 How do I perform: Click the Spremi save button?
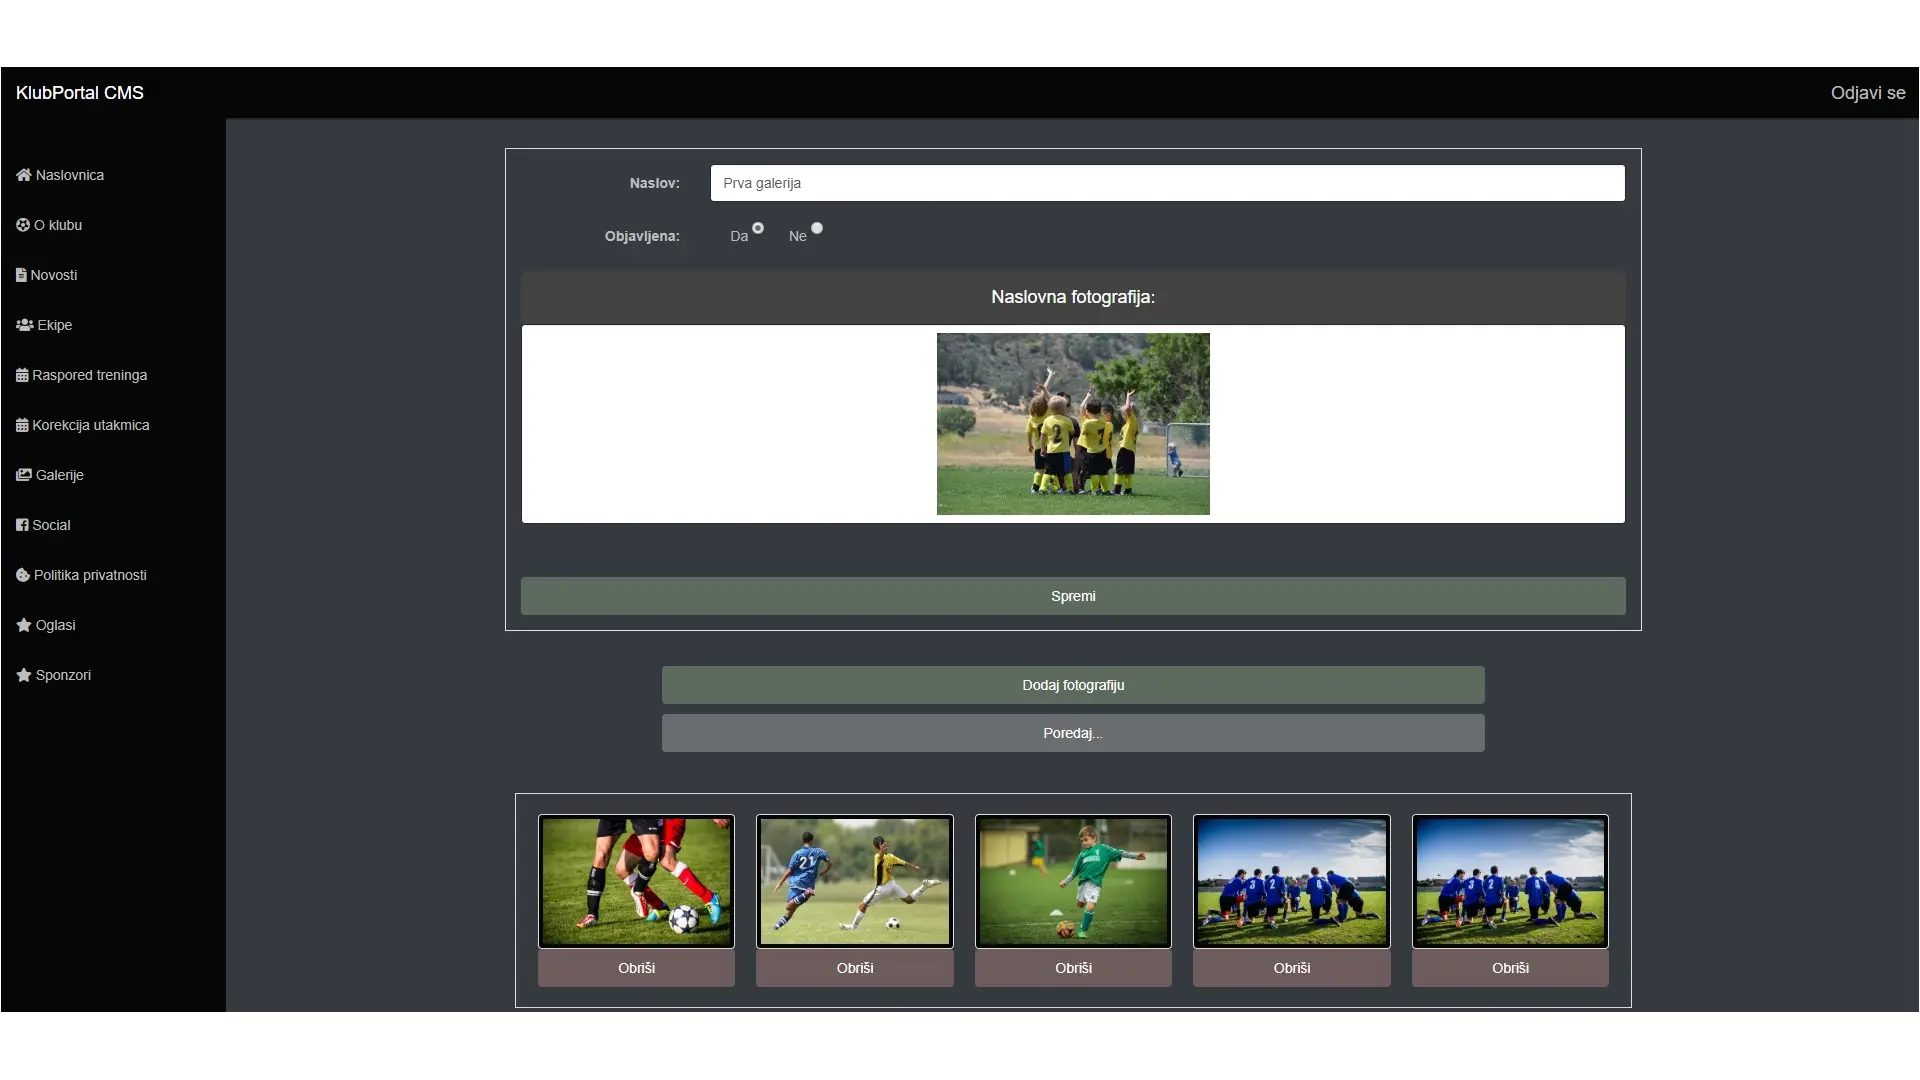click(1073, 596)
